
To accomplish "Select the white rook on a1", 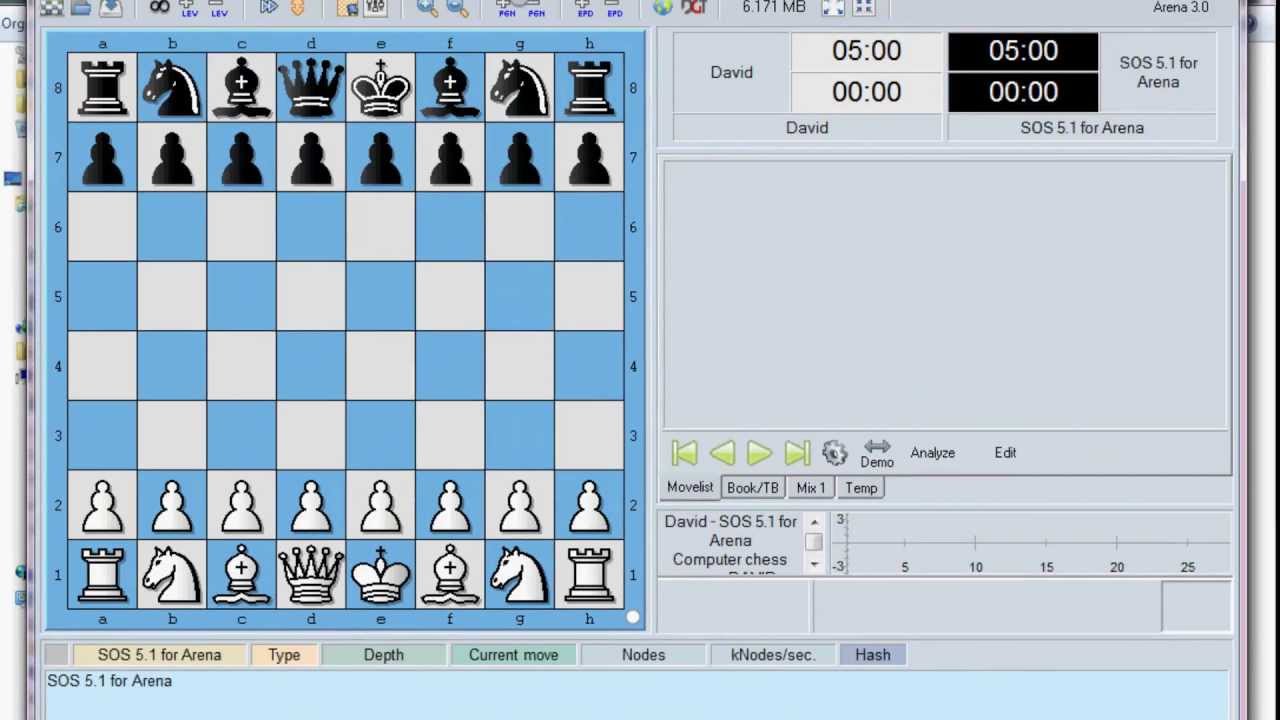I will (102, 574).
